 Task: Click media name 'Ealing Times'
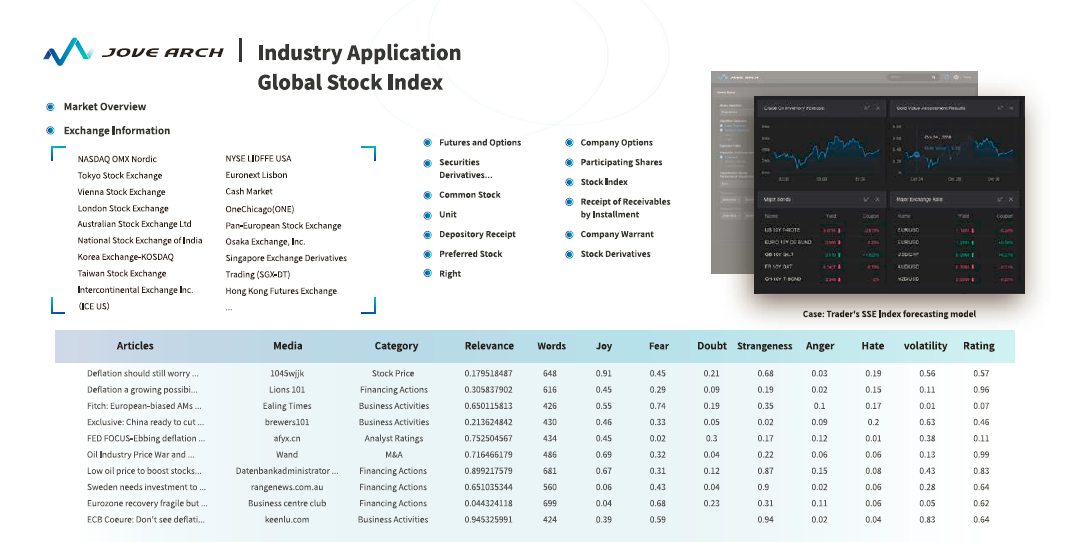coord(287,406)
